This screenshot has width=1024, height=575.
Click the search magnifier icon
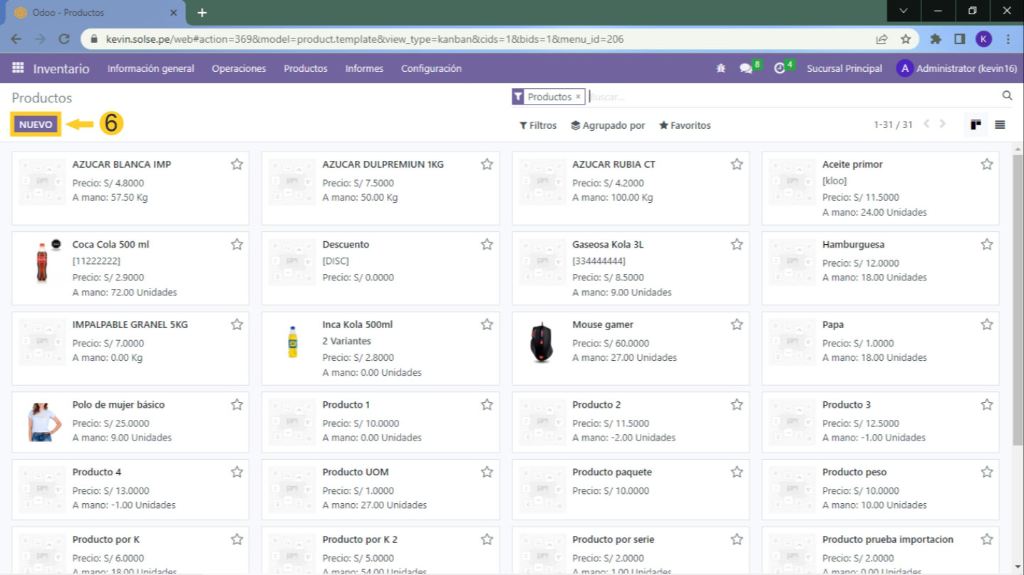[x=1007, y=96]
